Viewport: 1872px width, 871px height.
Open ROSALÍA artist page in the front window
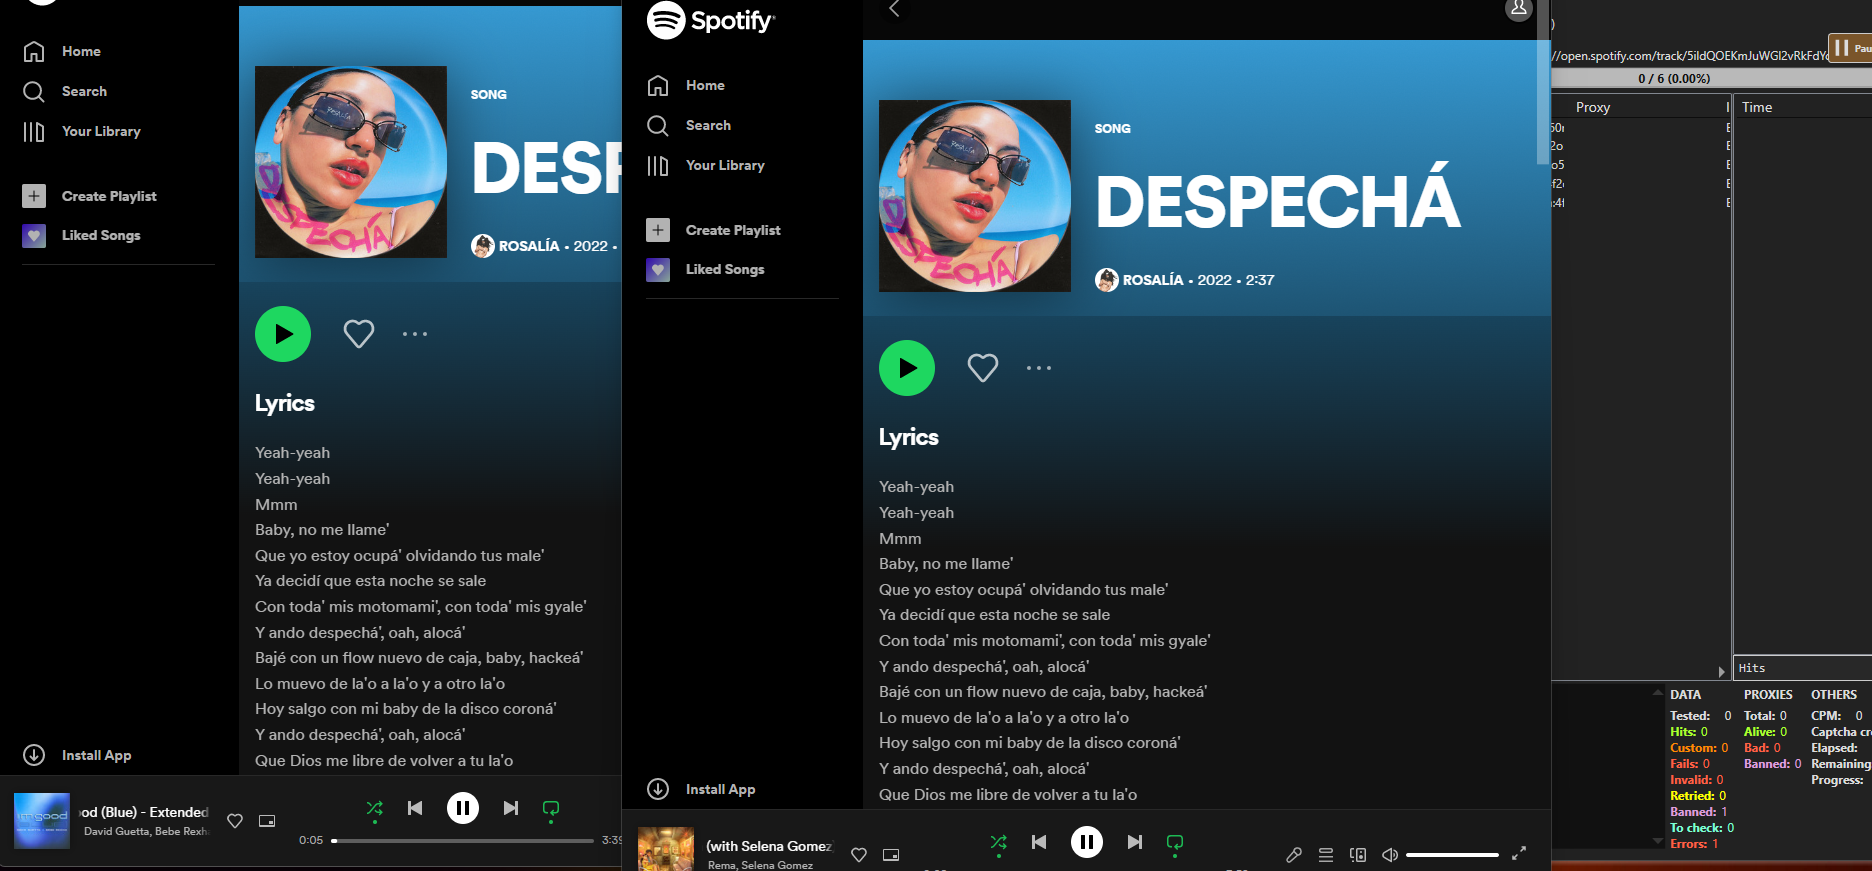point(1153,280)
